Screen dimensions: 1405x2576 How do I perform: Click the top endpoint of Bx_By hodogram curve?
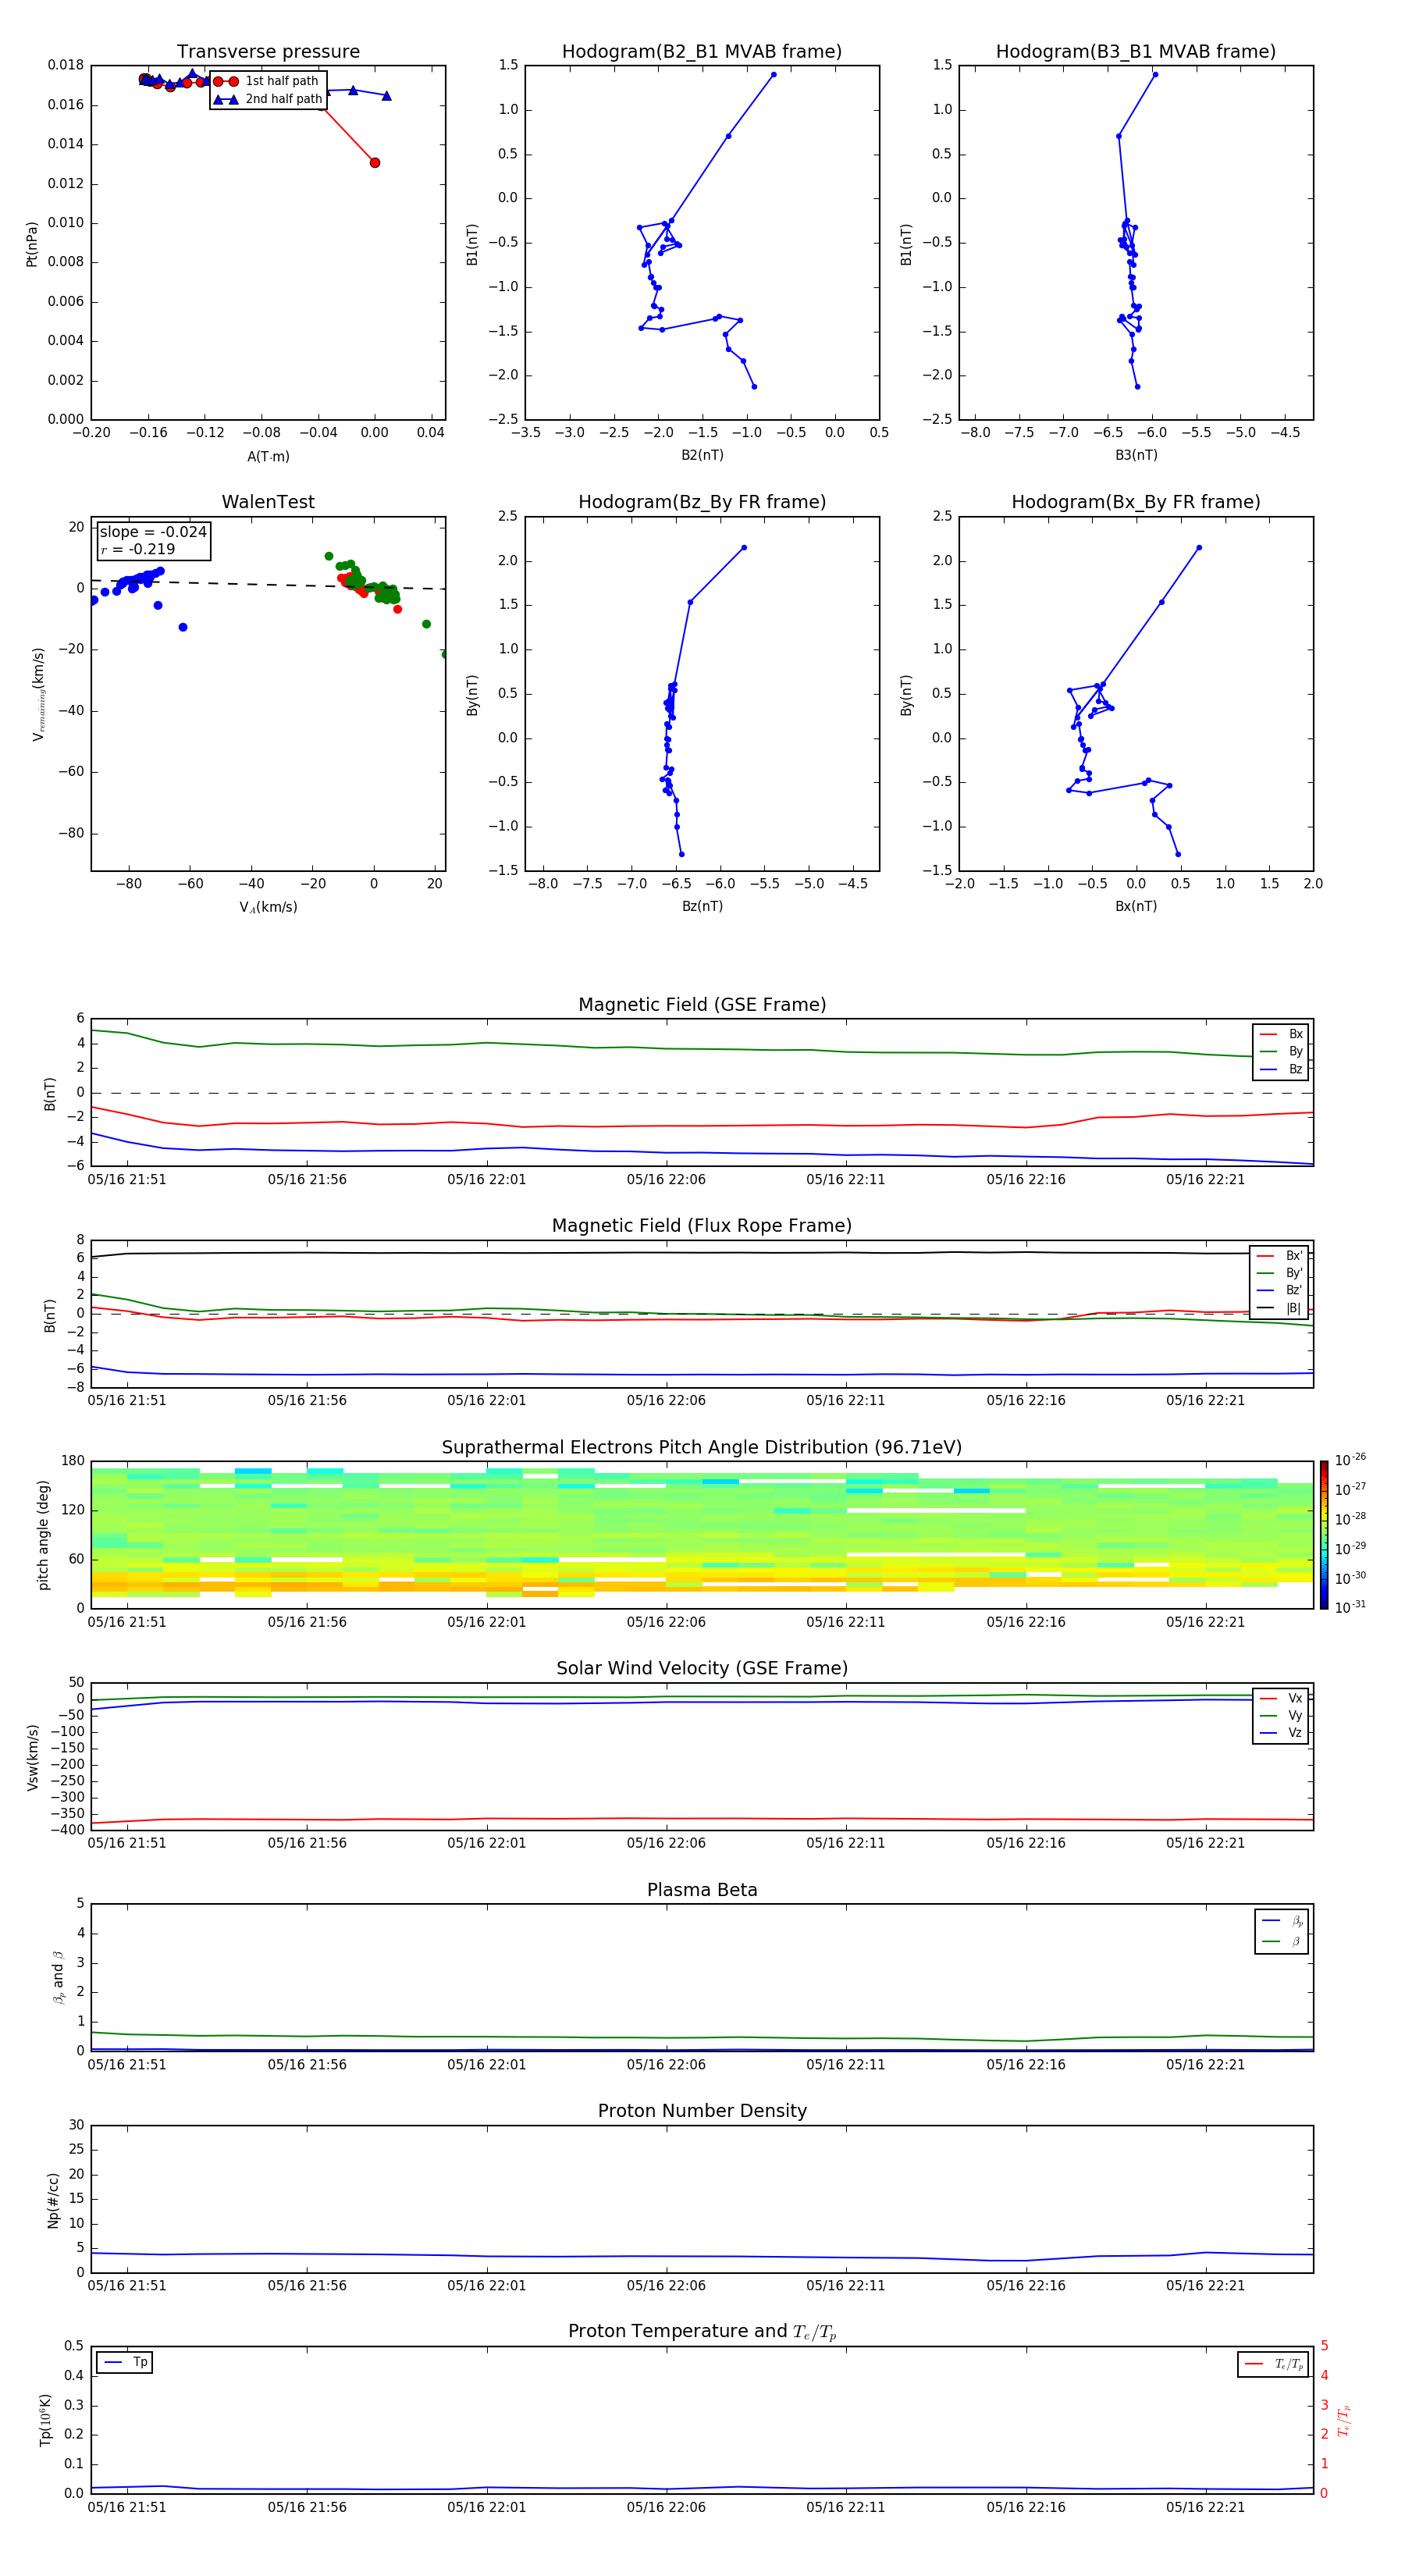pos(1199,548)
